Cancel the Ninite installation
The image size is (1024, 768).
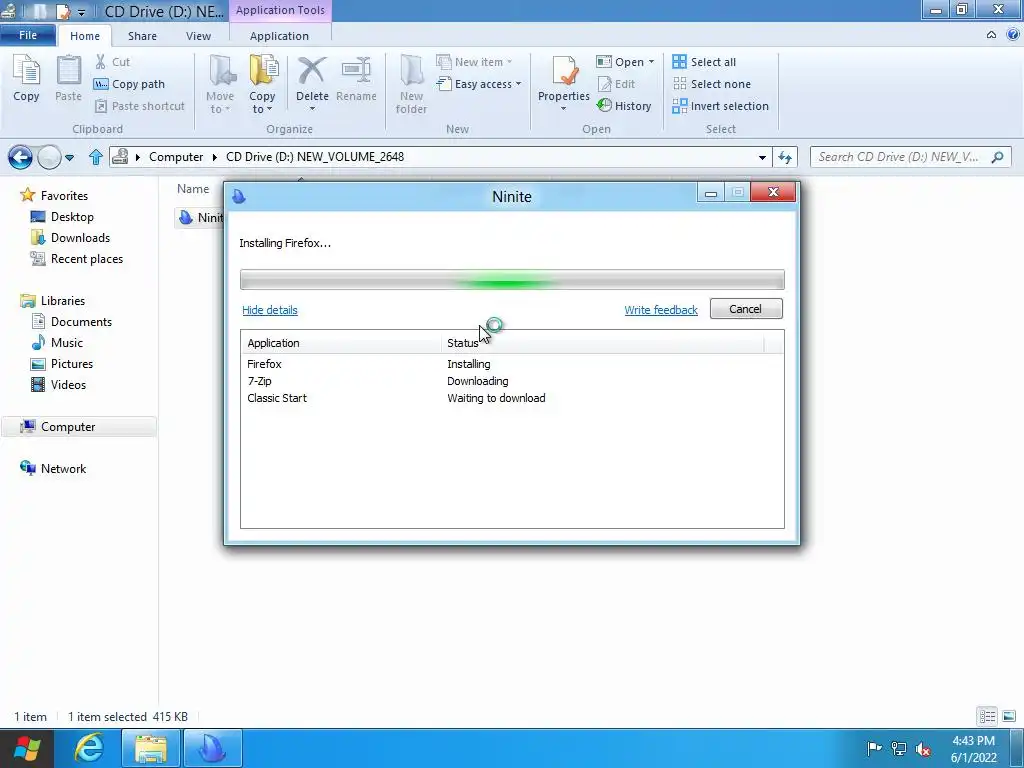(746, 309)
